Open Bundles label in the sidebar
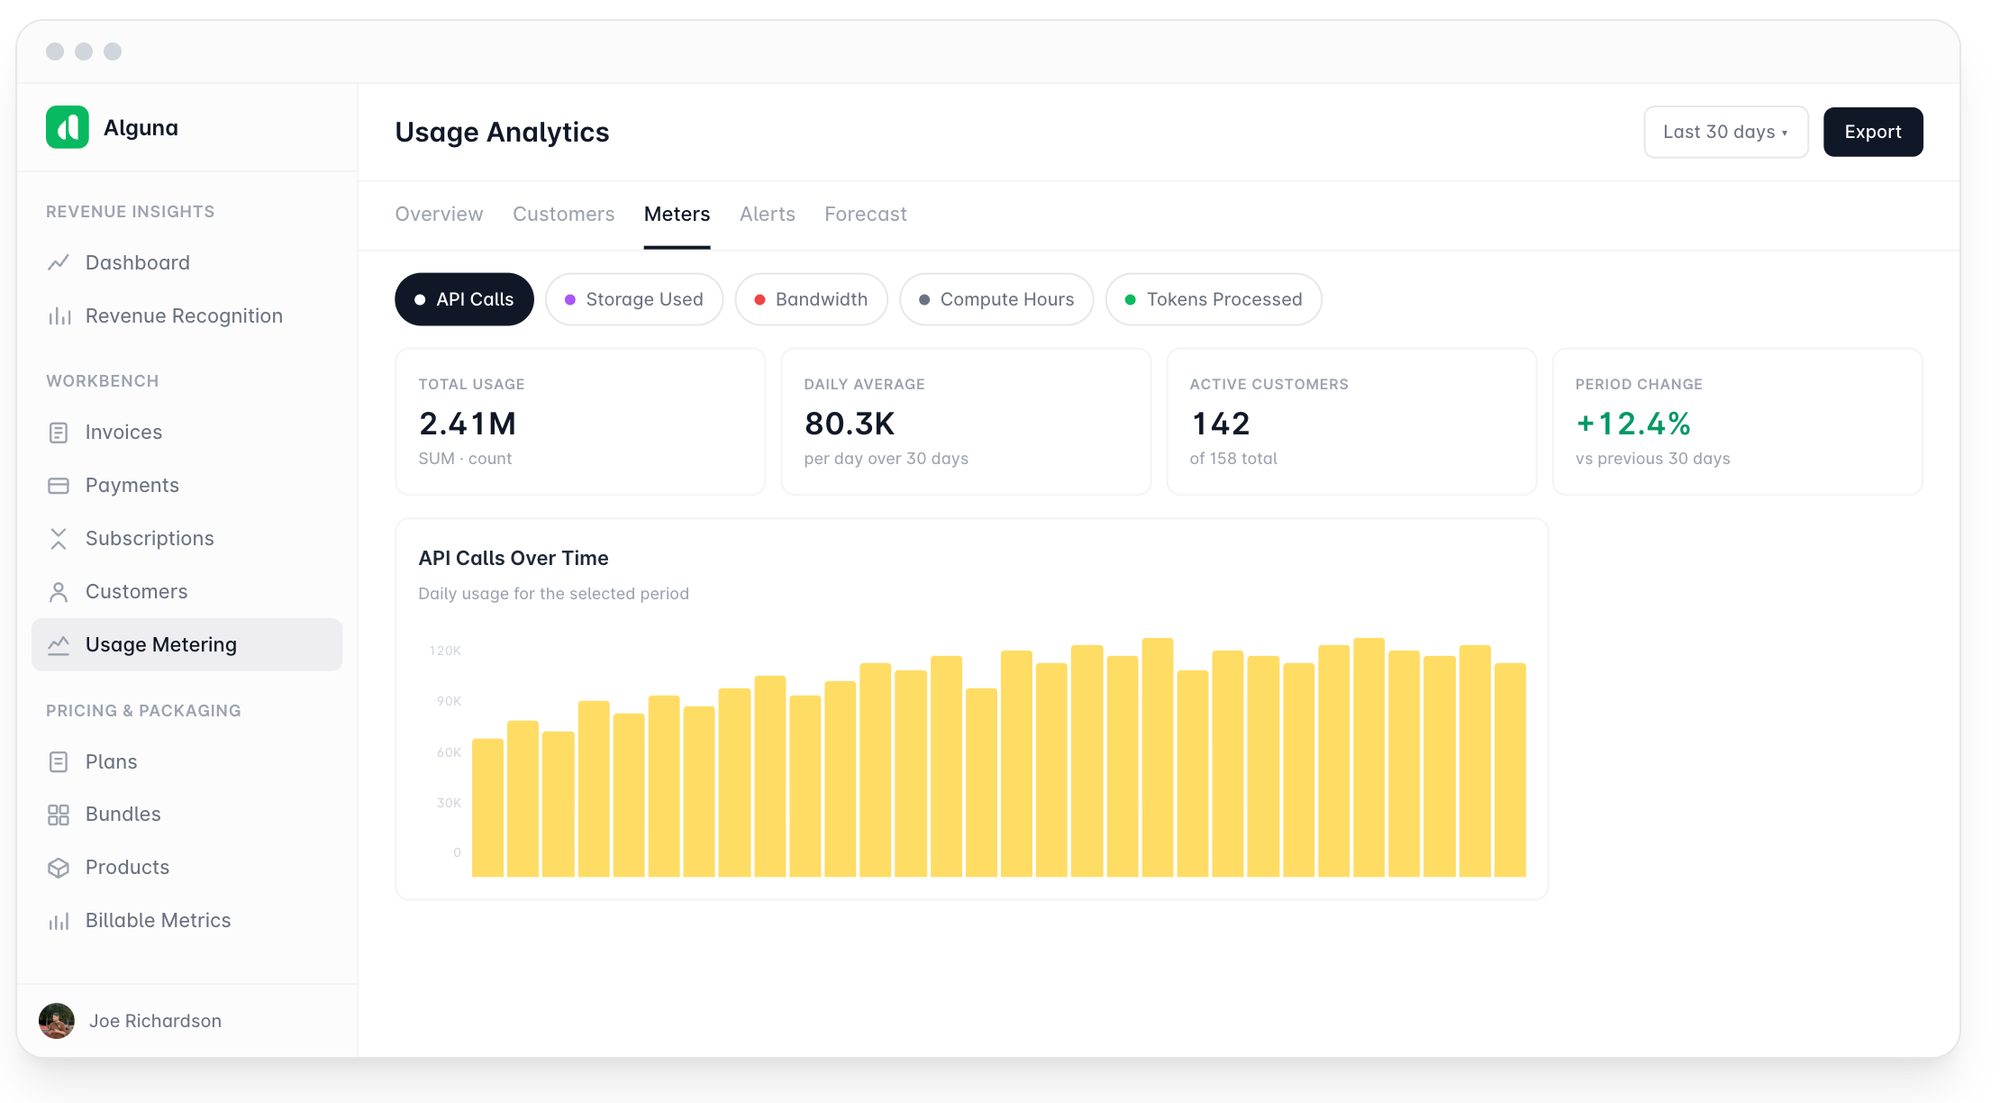The image size is (2000, 1103). [123, 814]
